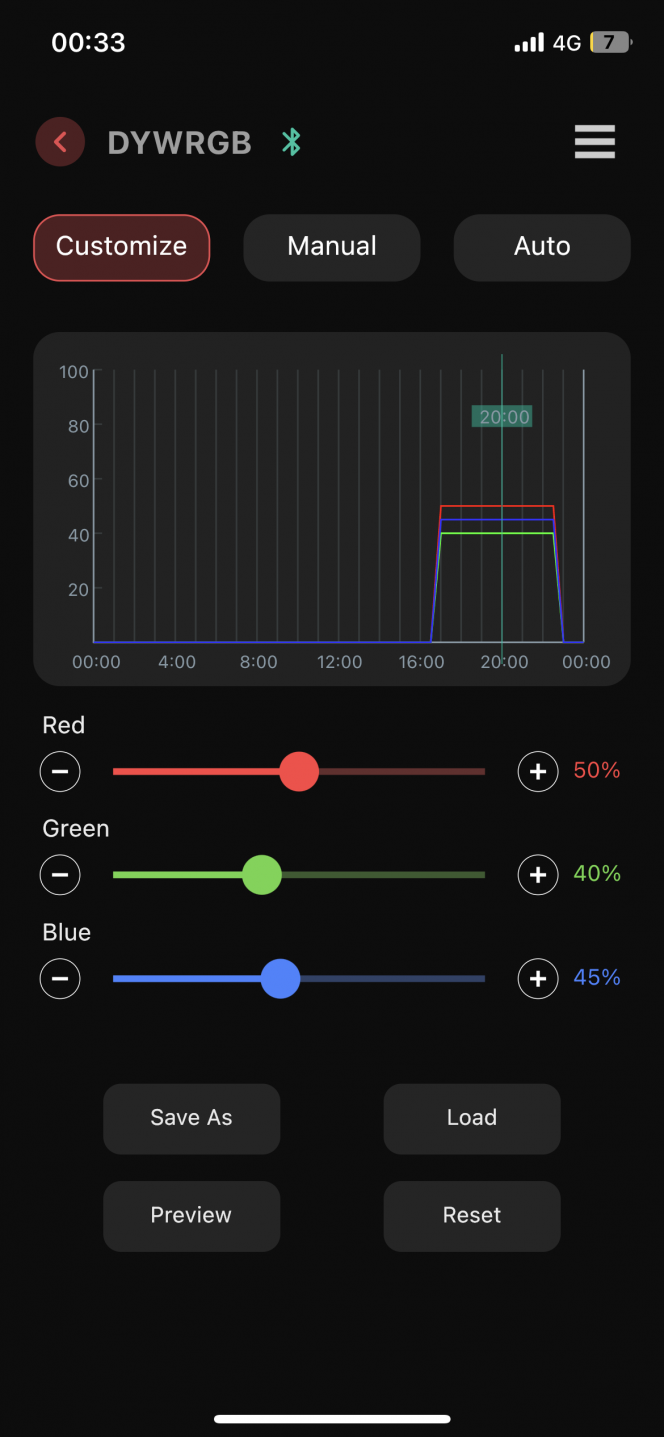Click the Green slider handle
Viewport: 664px width, 1437px height.
pos(262,875)
